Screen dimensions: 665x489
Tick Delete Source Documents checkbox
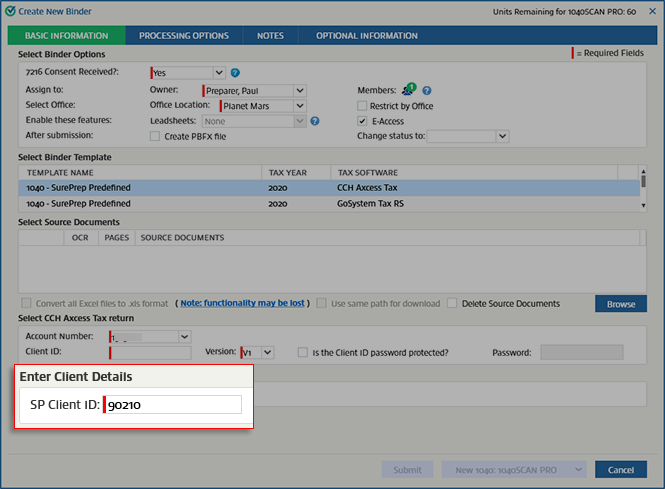tap(453, 303)
